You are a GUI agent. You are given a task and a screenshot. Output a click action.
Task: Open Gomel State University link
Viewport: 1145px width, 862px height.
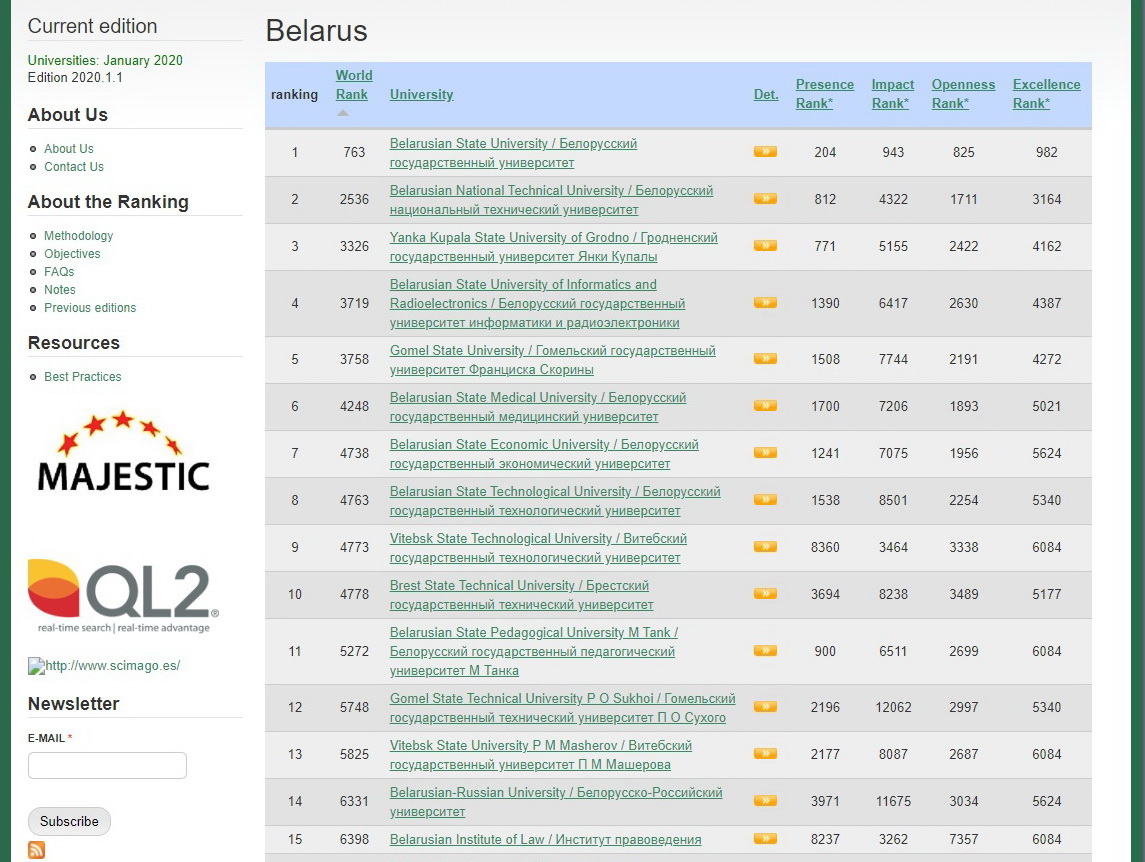tap(553, 359)
